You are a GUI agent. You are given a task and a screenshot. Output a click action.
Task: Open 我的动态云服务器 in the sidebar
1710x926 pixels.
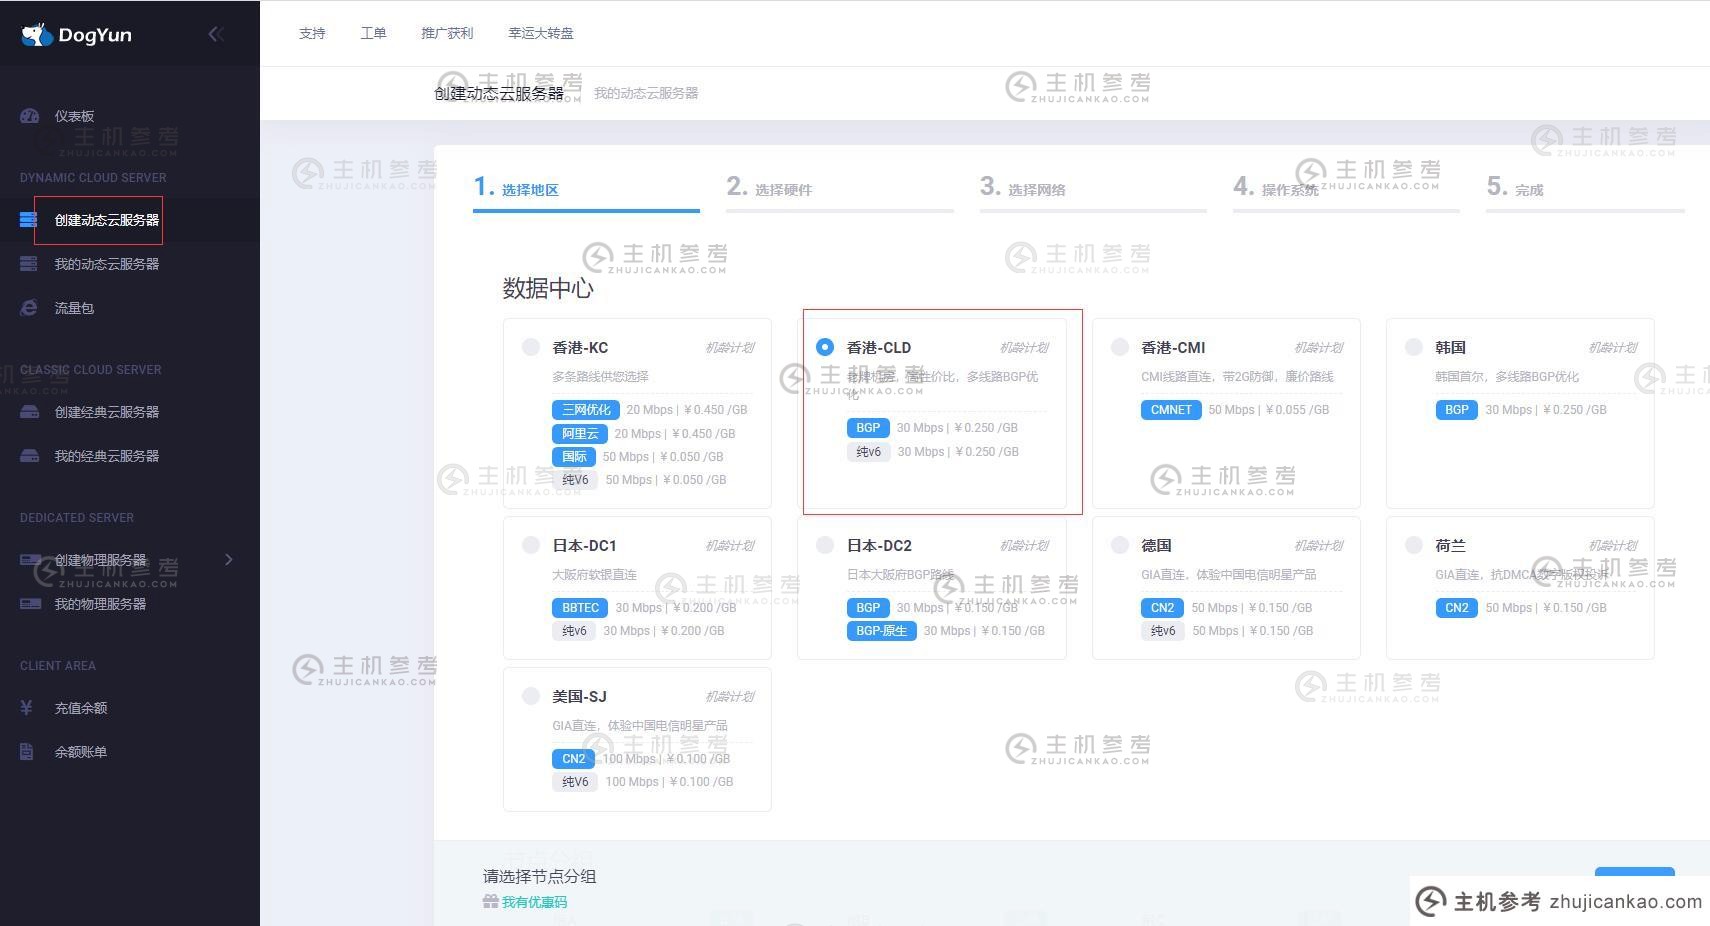pos(107,264)
